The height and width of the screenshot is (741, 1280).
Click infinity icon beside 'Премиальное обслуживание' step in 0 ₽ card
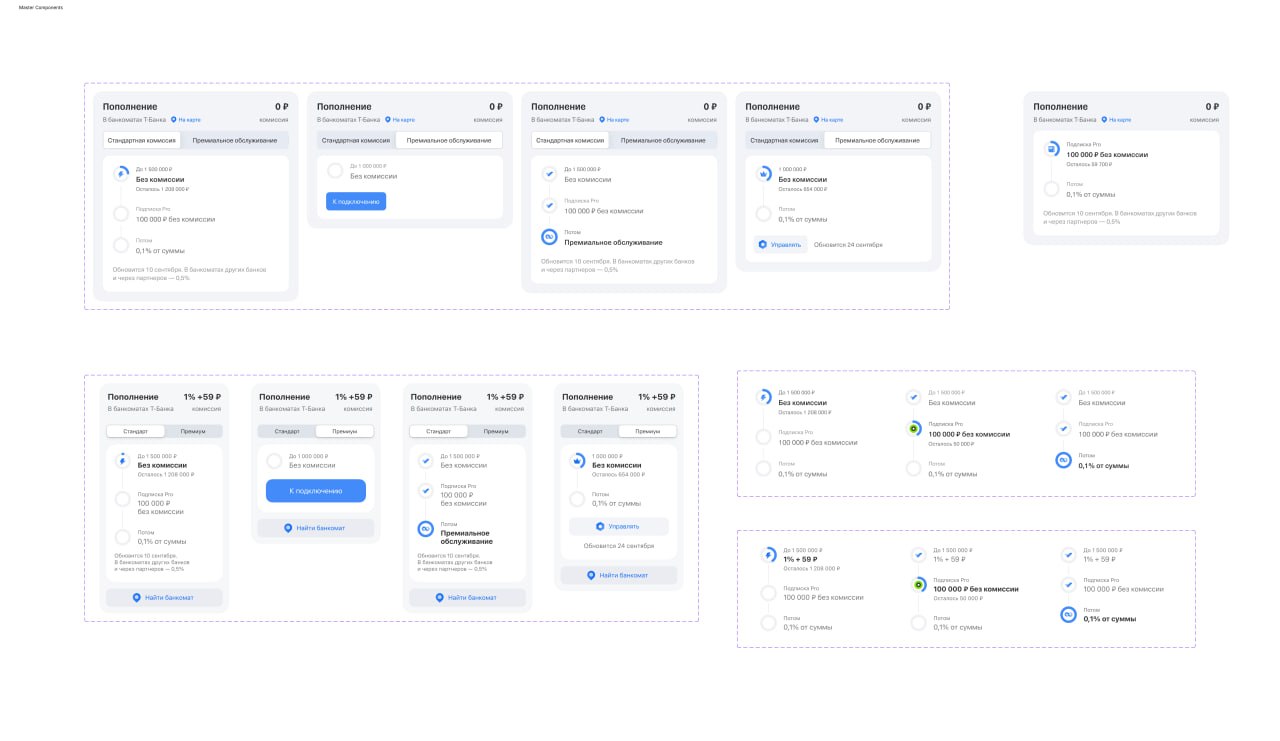549,237
